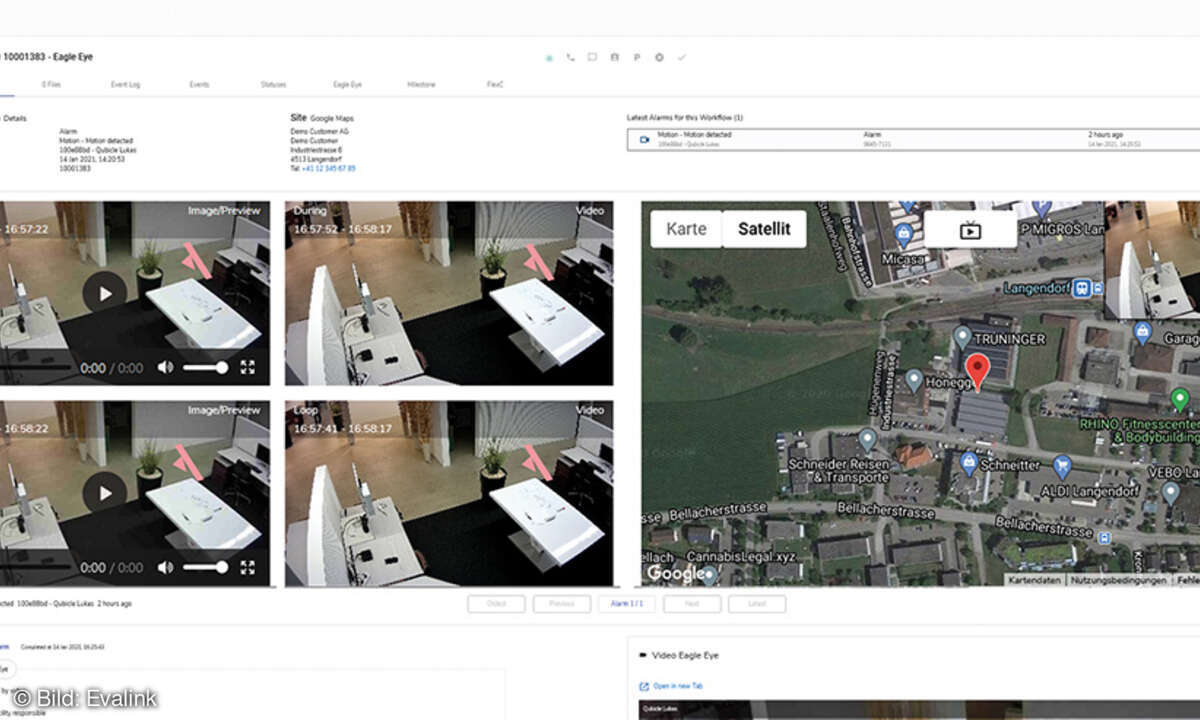The height and width of the screenshot is (720, 1200).
Task: Click the TRUNINGER map marker
Action: click(x=962, y=336)
